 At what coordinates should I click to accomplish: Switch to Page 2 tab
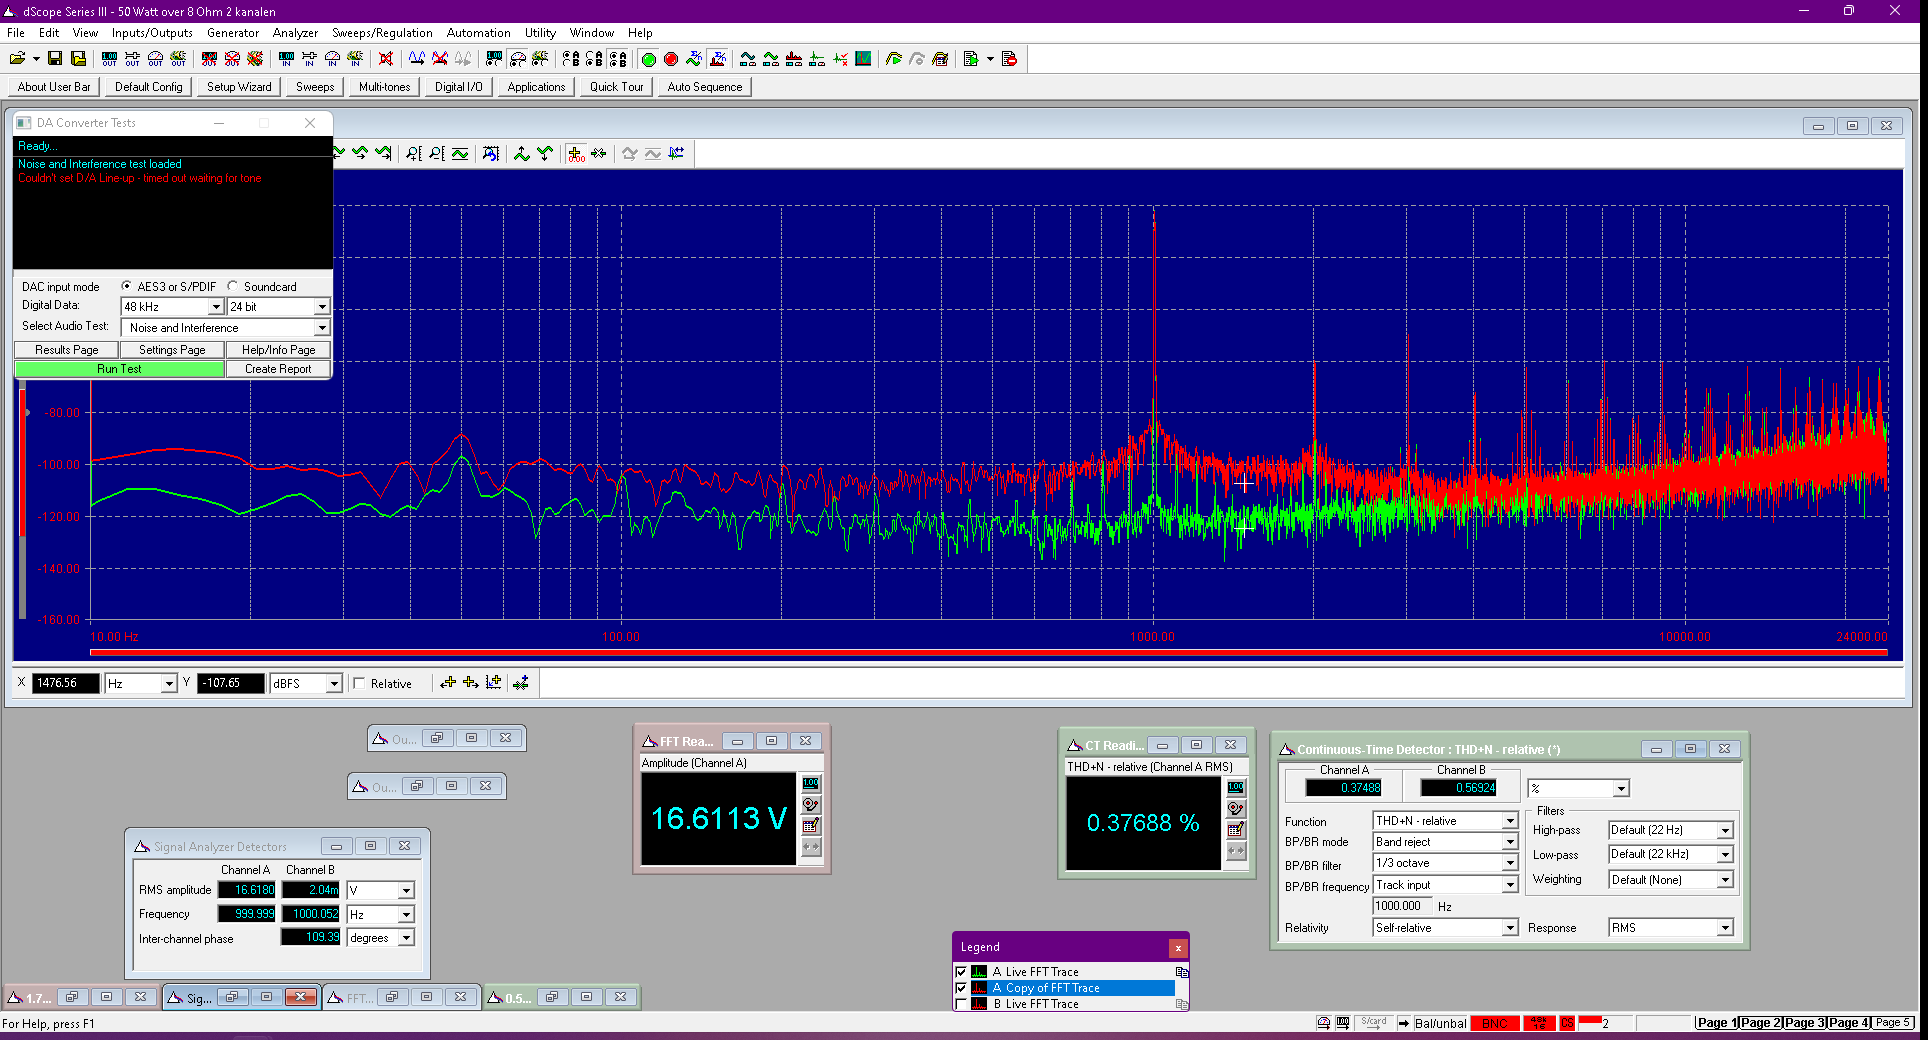(x=1760, y=1023)
